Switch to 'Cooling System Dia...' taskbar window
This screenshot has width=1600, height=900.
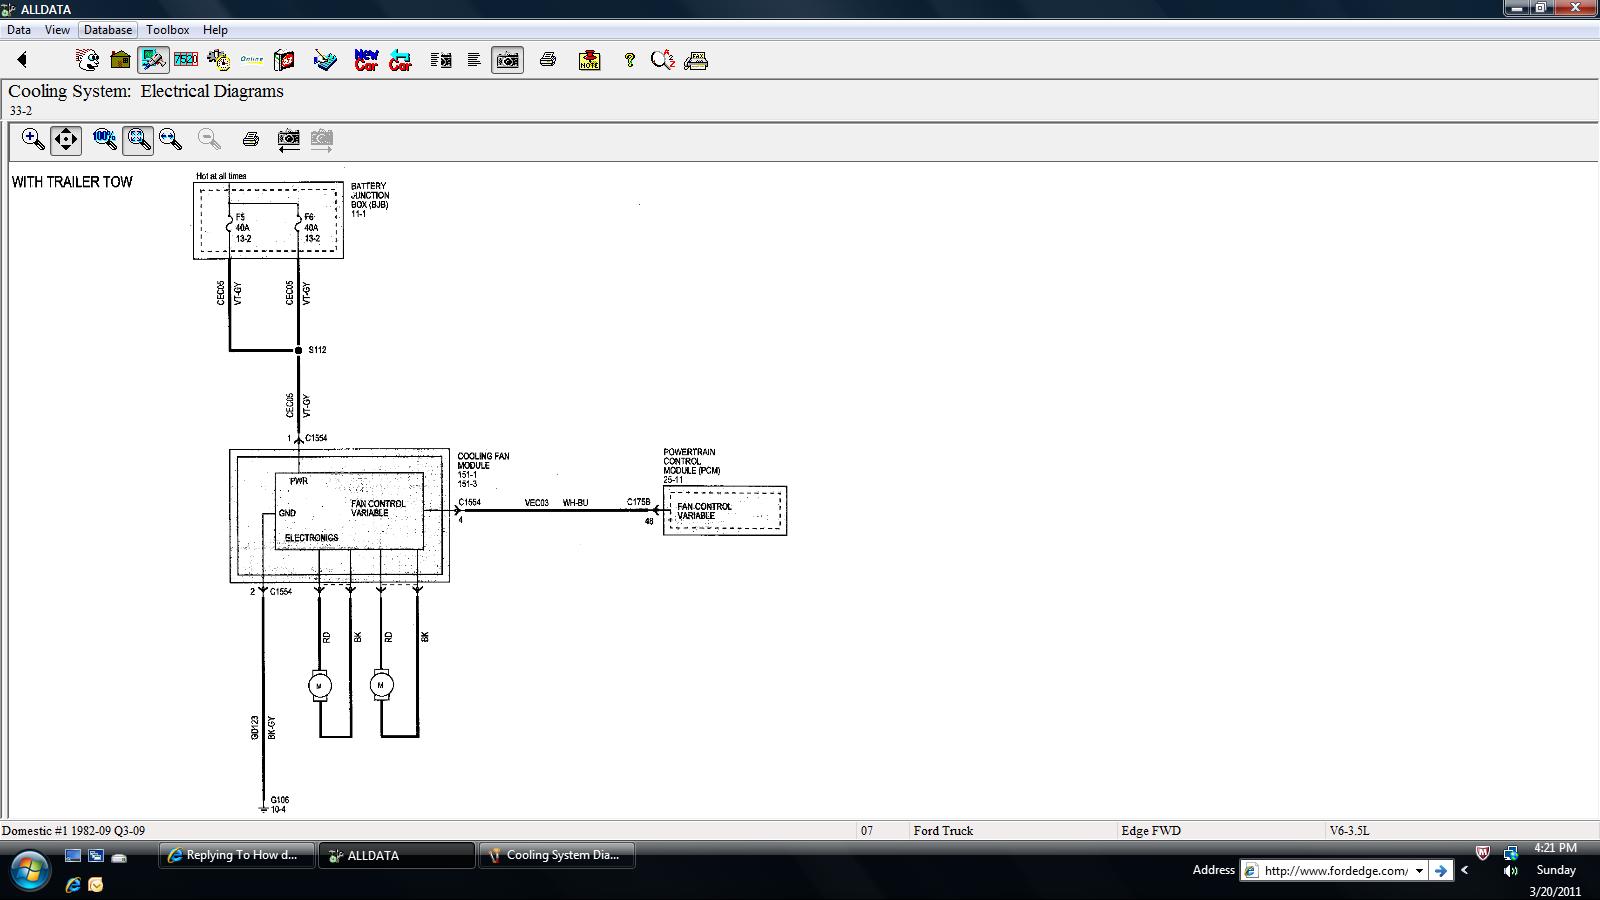click(x=557, y=855)
